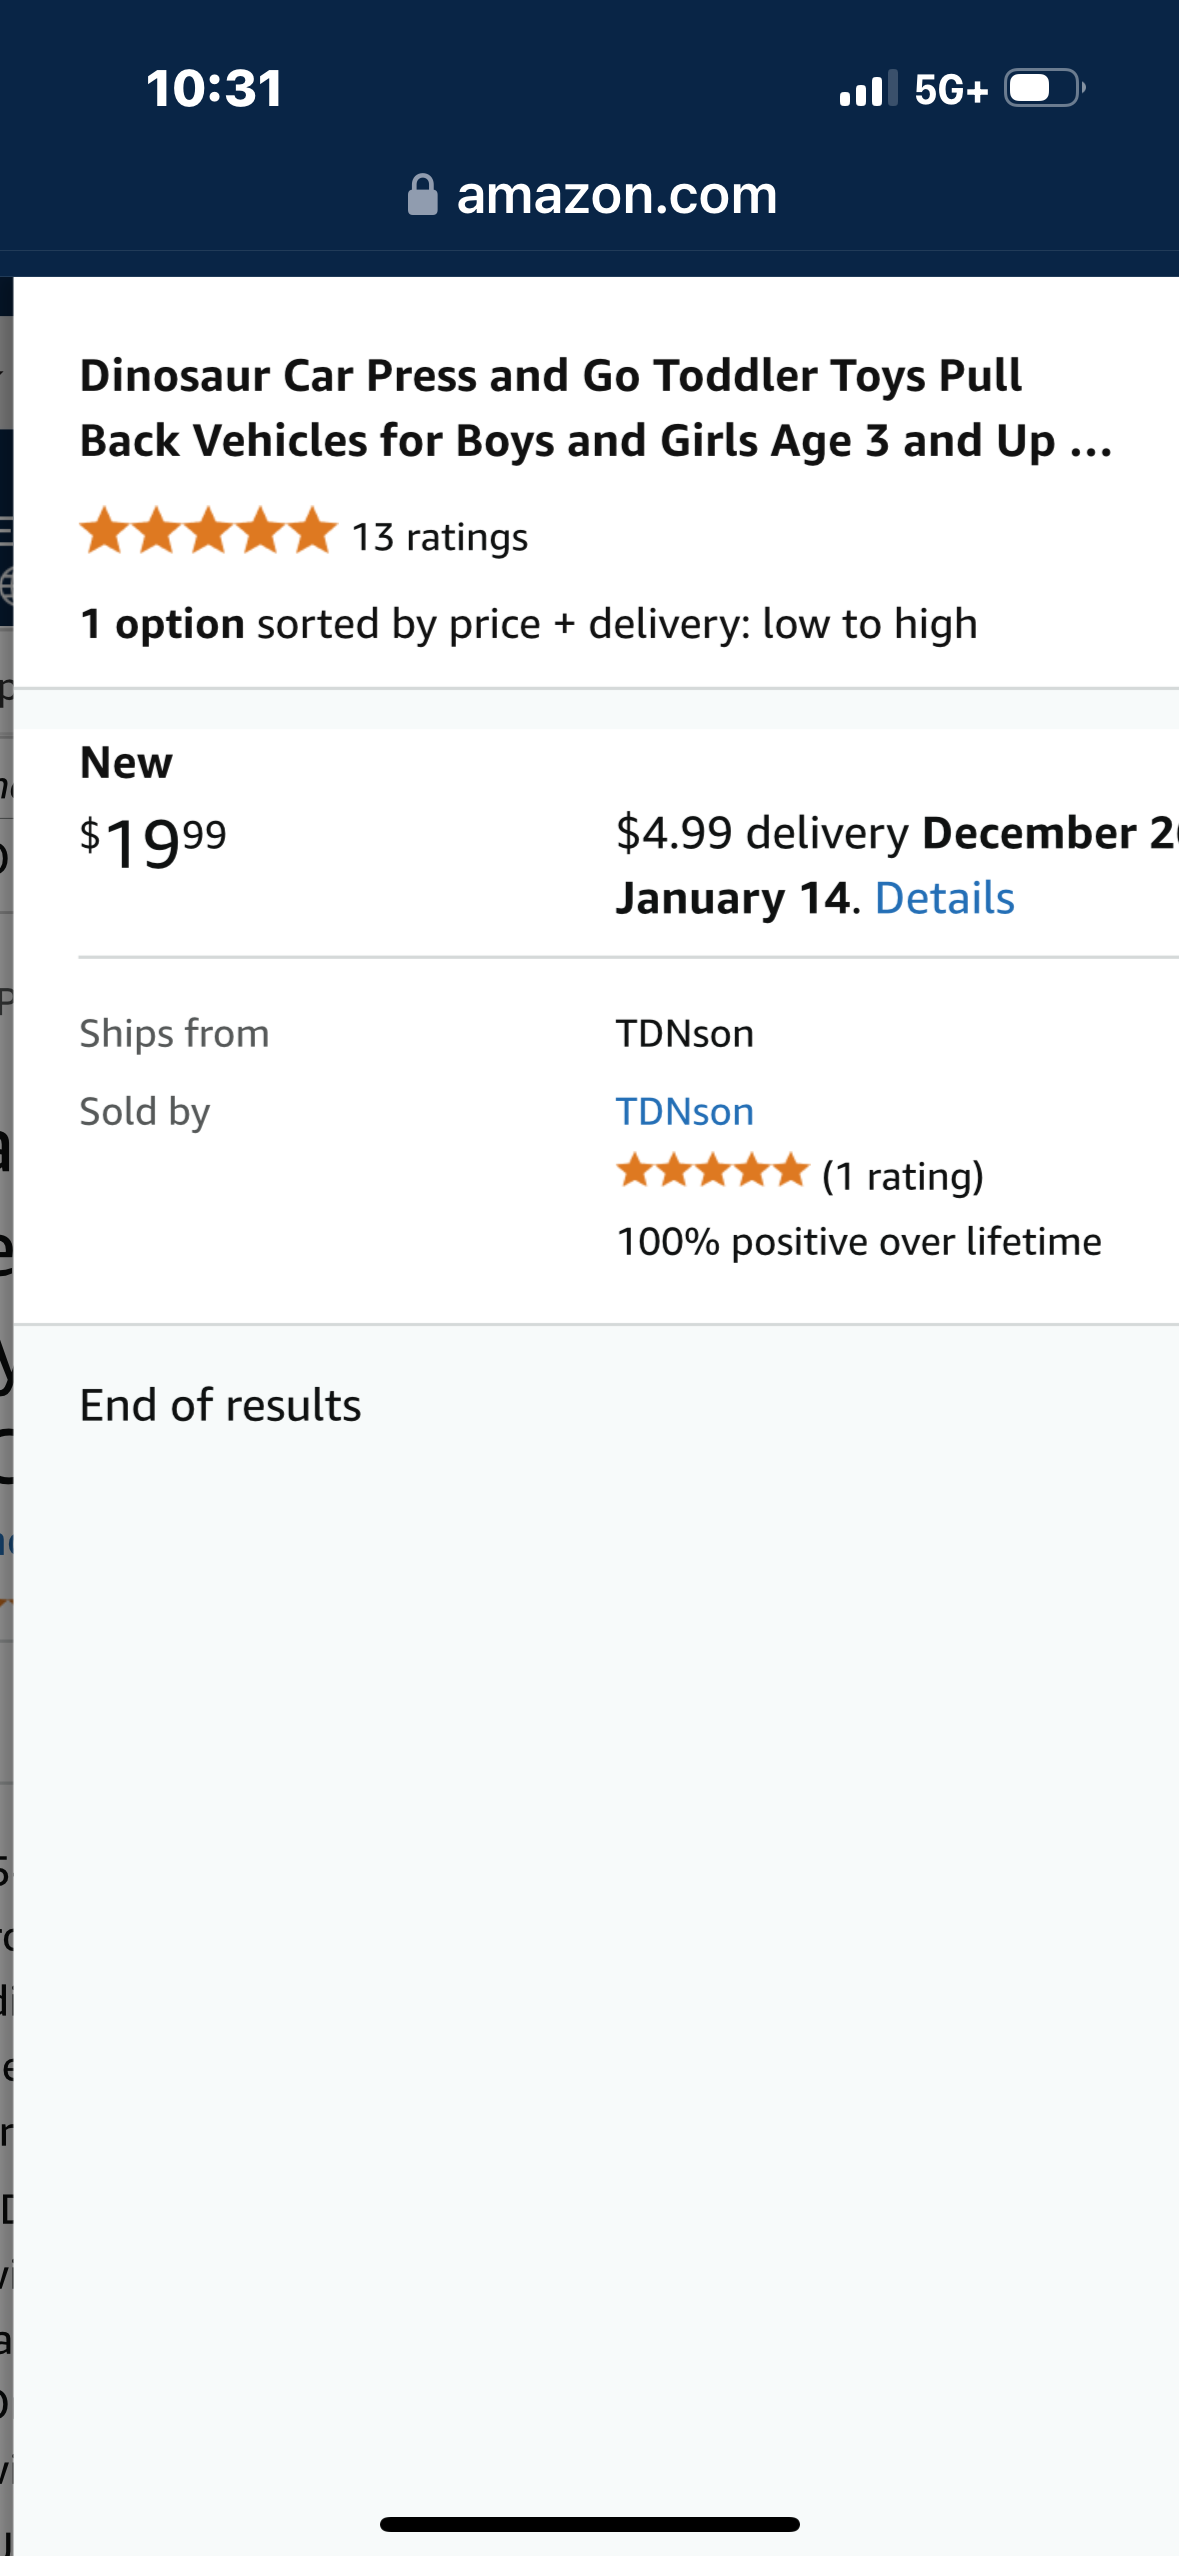Click the Dinosaur Car product title
The width and height of the screenshot is (1179, 2556).
coord(594,408)
